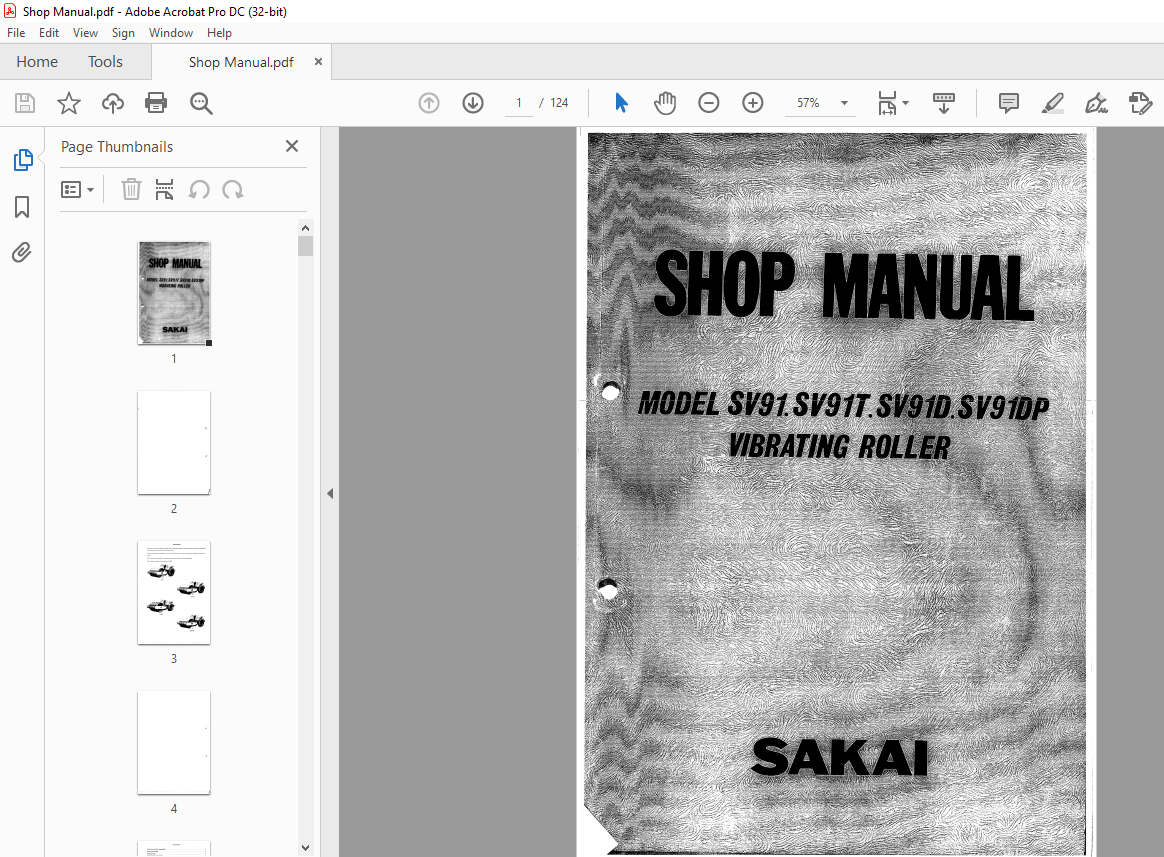Add to starred with star icon
The image size is (1164, 857).
[69, 102]
